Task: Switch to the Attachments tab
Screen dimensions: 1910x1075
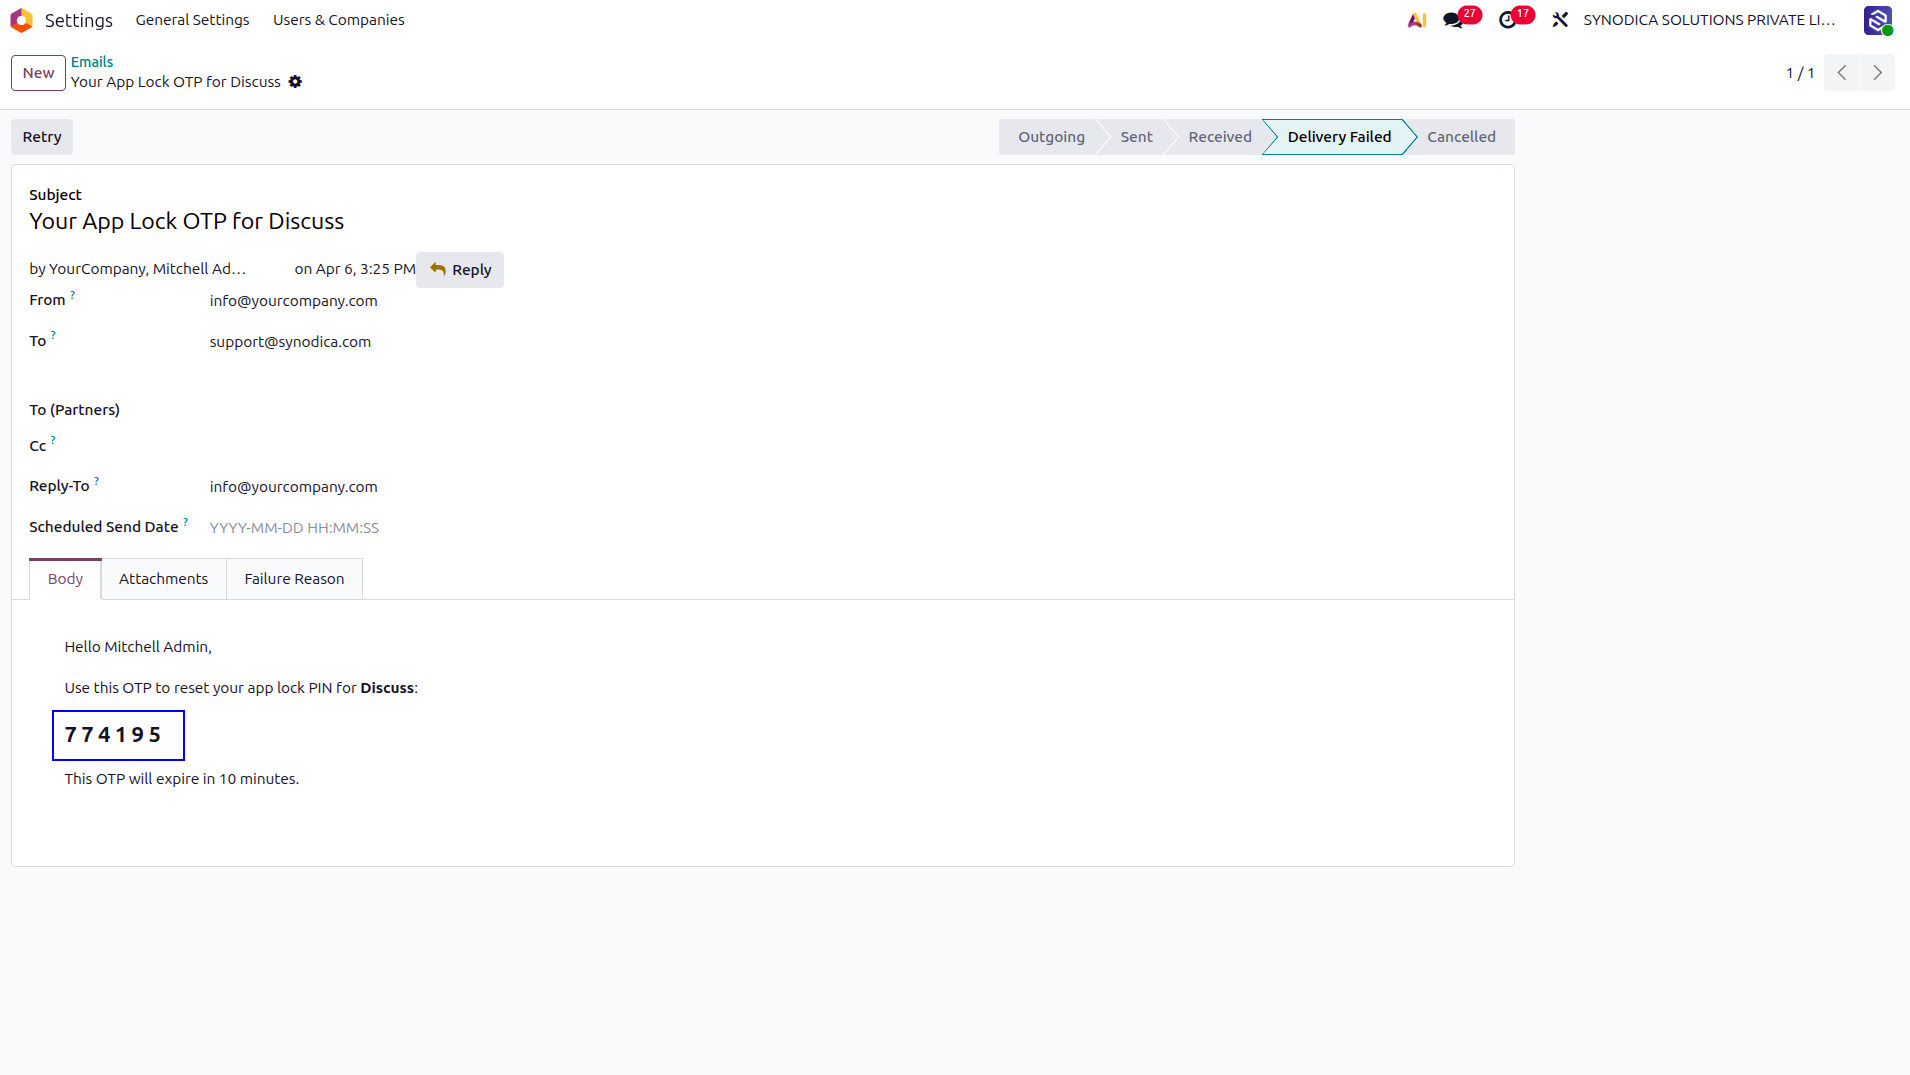Action: pos(163,579)
